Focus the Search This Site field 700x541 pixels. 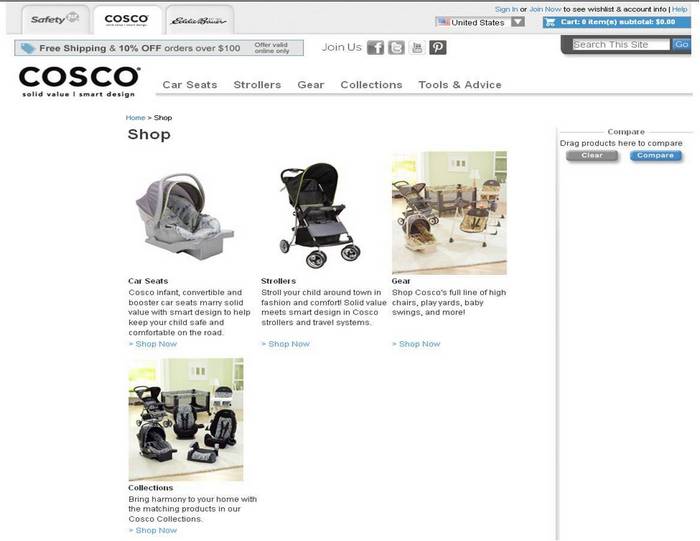[x=621, y=45]
